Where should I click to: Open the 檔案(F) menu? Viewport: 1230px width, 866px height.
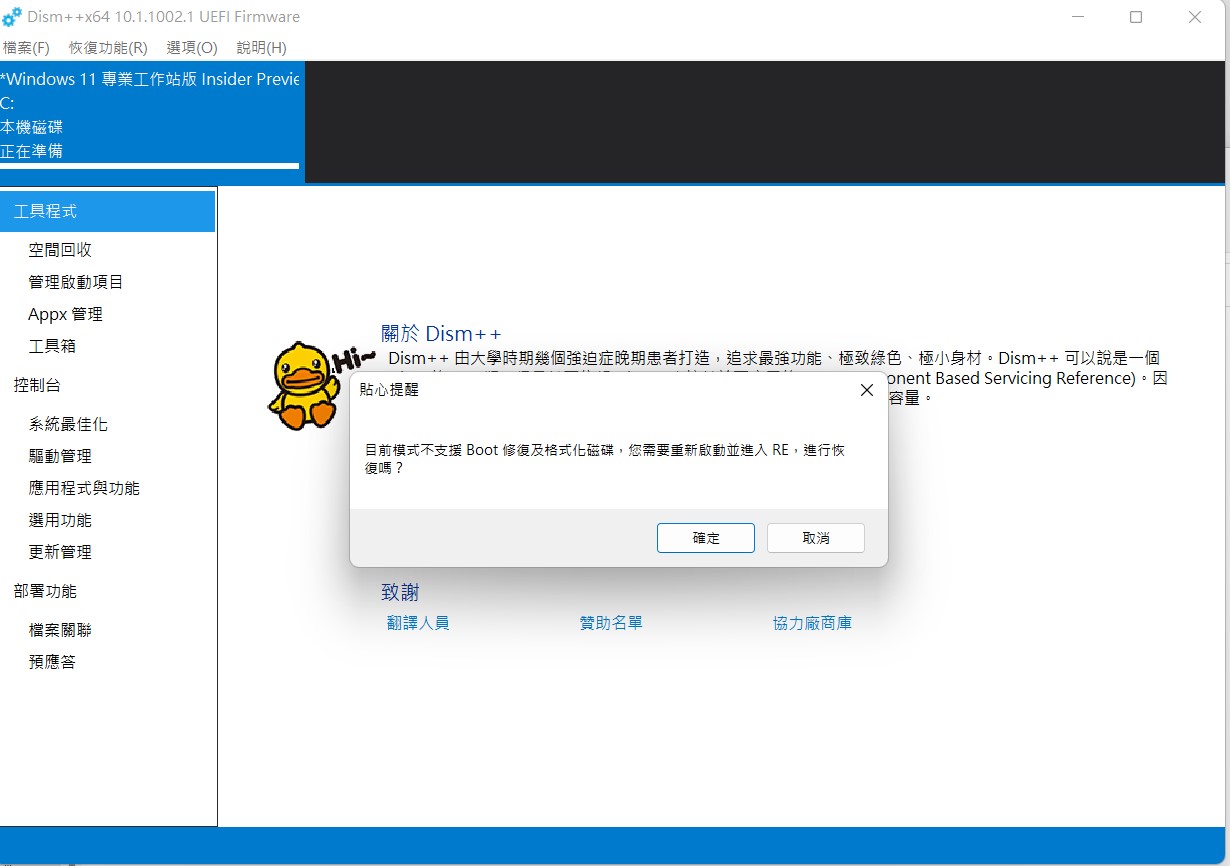pos(27,47)
